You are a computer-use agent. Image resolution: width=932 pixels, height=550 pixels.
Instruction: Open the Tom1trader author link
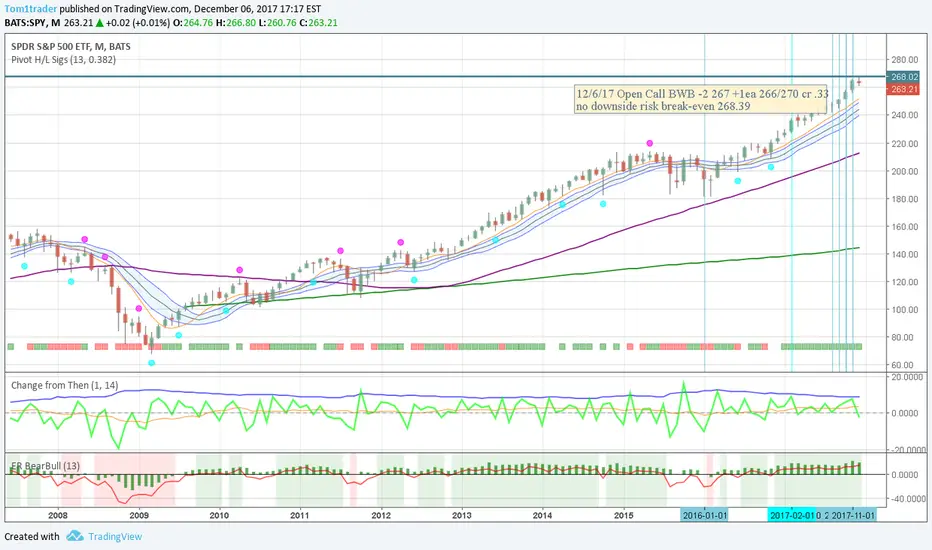[x=31, y=9]
